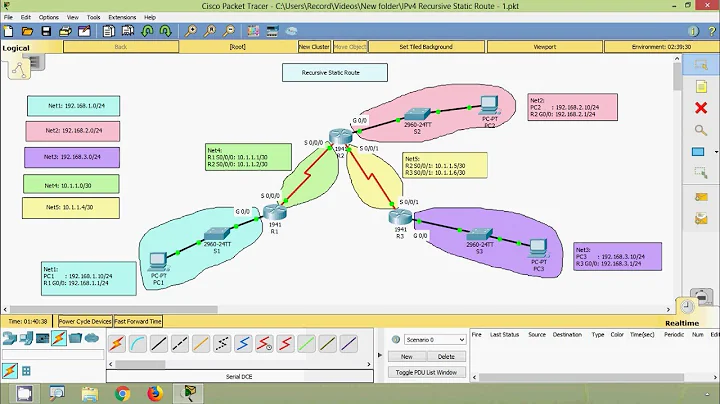The height and width of the screenshot is (404, 720).
Task: Click Toggle PDU List Window
Action: pyautogui.click(x=427, y=372)
